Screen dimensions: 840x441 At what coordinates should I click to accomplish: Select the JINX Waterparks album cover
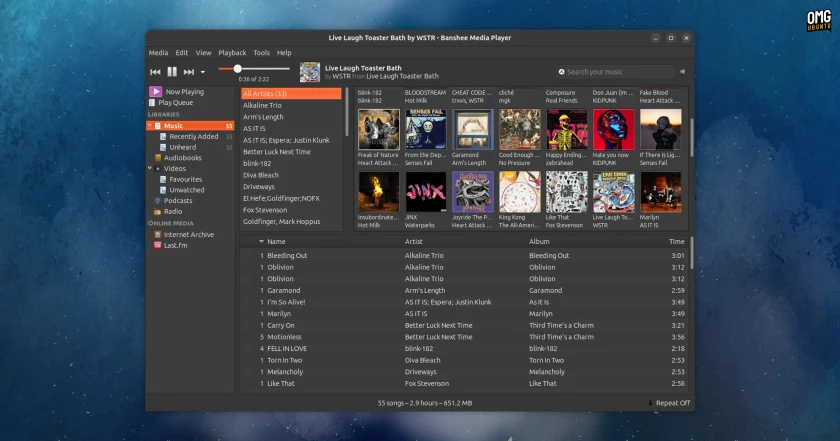425,192
